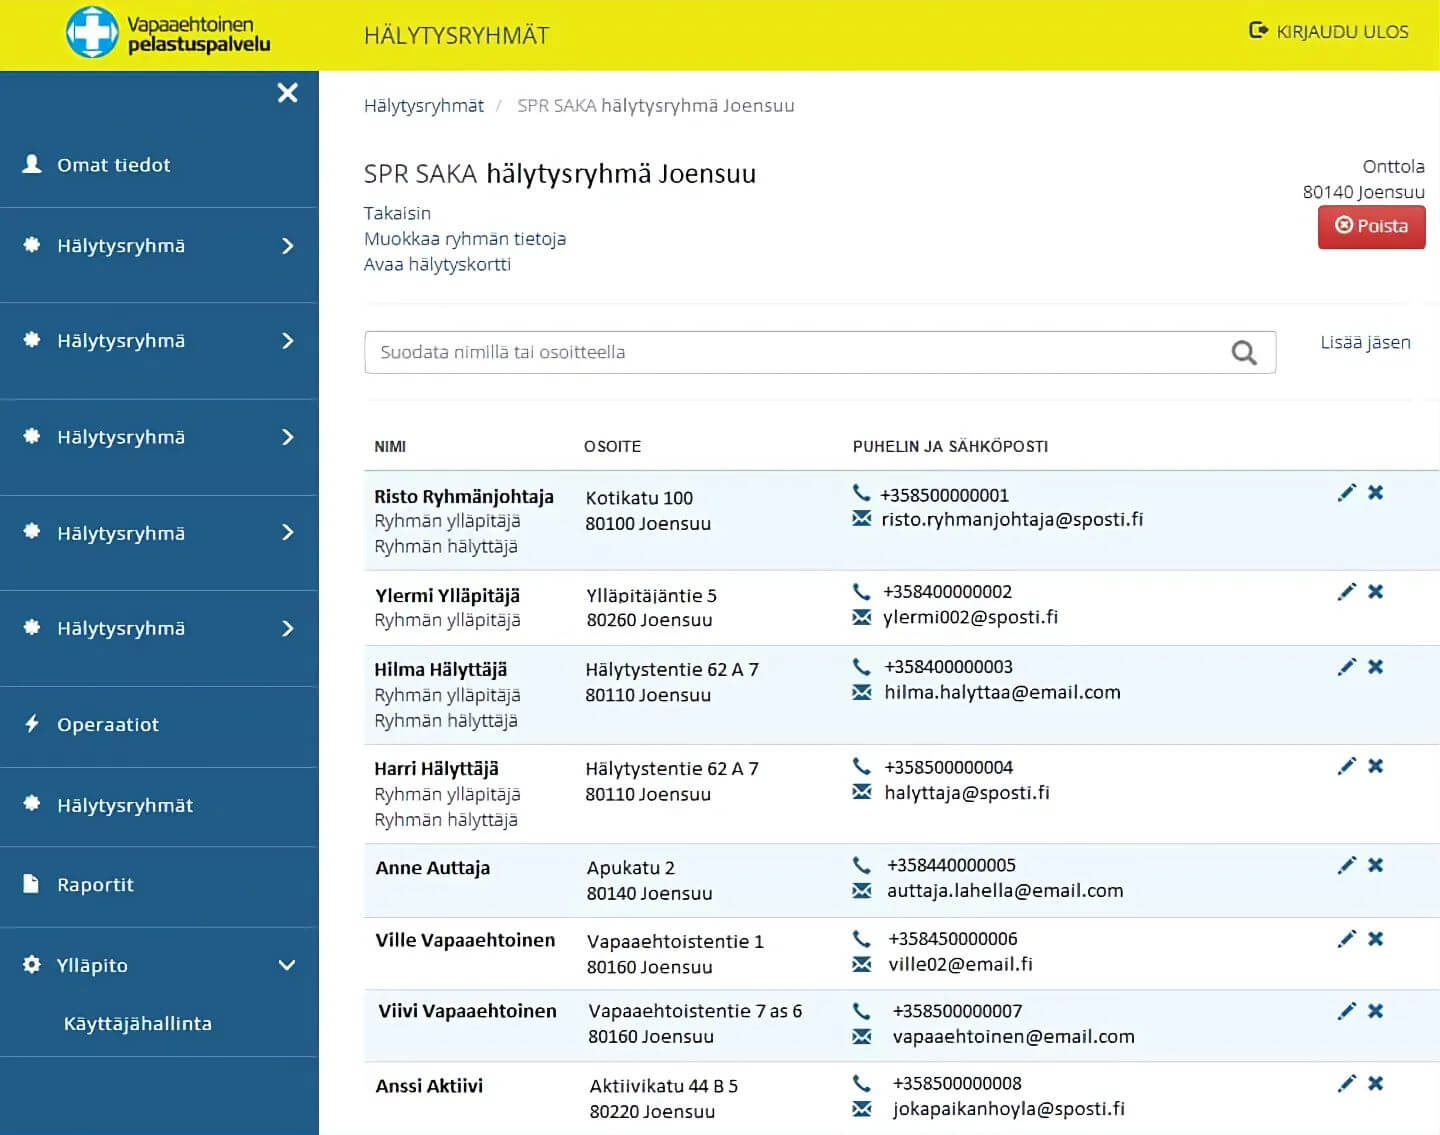Select Operaatiot in the sidebar menu
The height and width of the screenshot is (1135, 1440).
107,725
